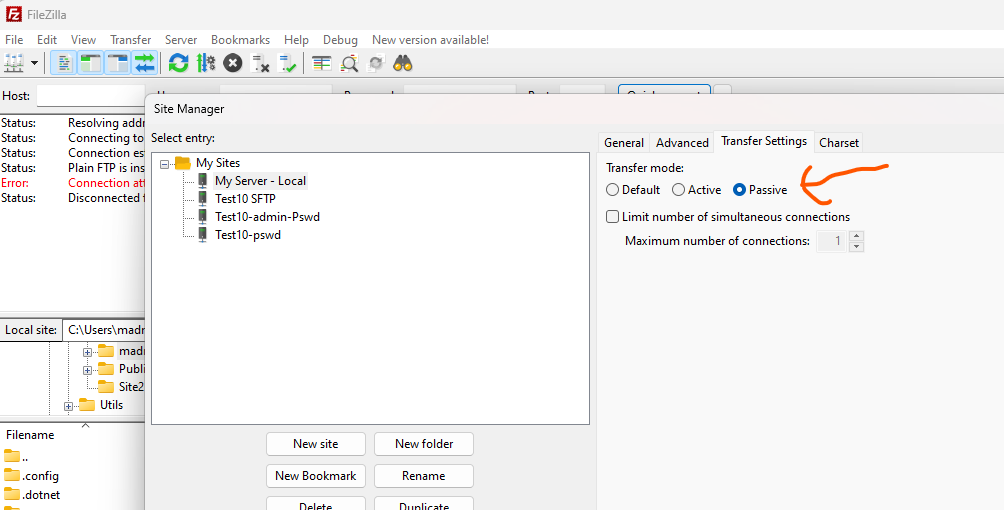Click the New folder button
The image size is (1004, 510).
click(x=424, y=444)
